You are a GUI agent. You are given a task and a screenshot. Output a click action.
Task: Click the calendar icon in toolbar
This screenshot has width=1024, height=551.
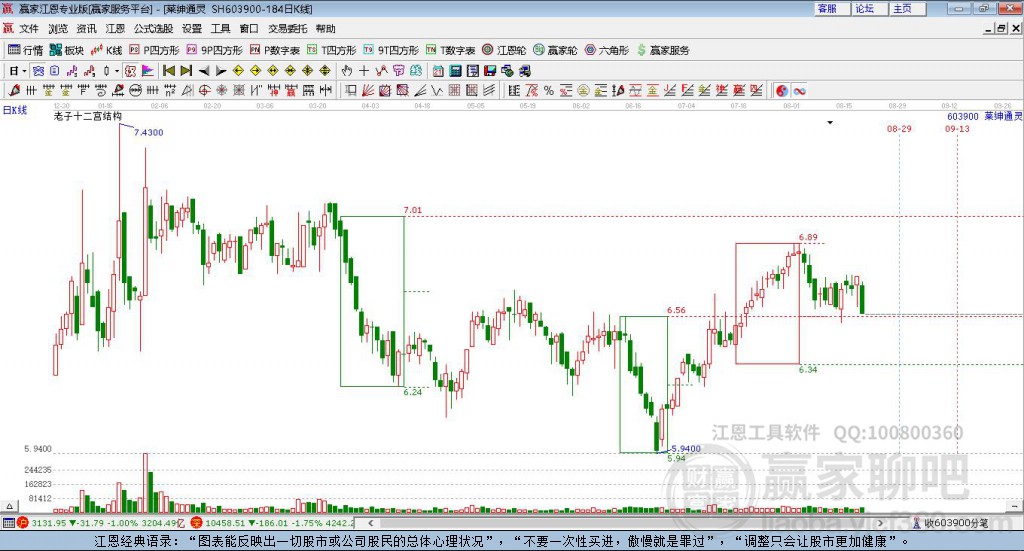point(438,71)
